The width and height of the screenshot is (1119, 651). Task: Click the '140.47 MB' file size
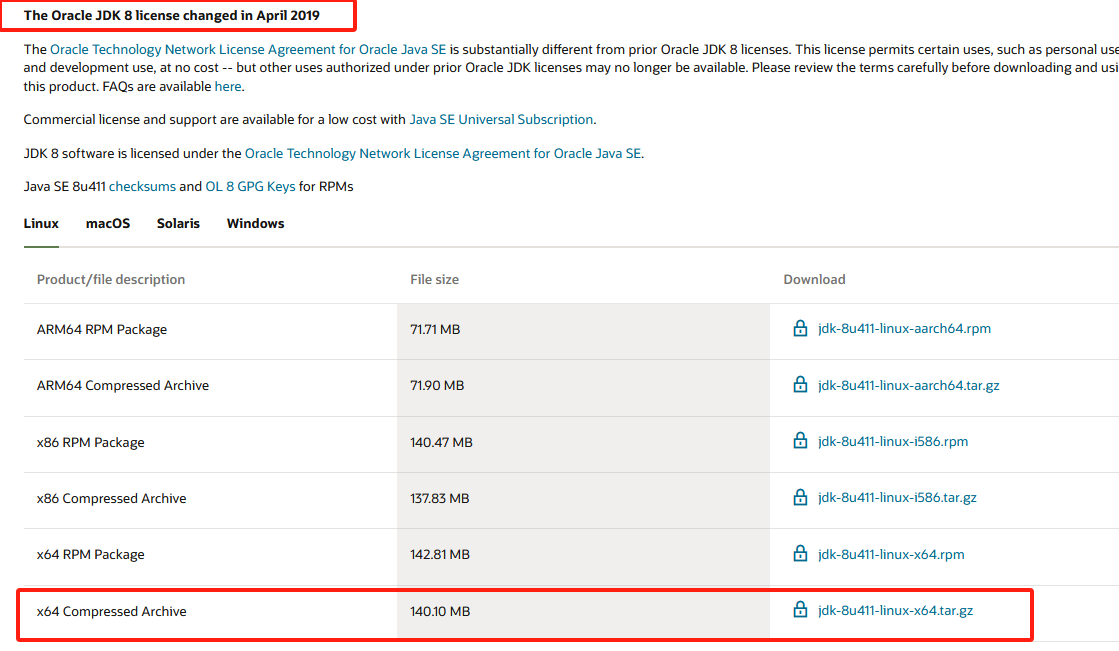(x=441, y=443)
